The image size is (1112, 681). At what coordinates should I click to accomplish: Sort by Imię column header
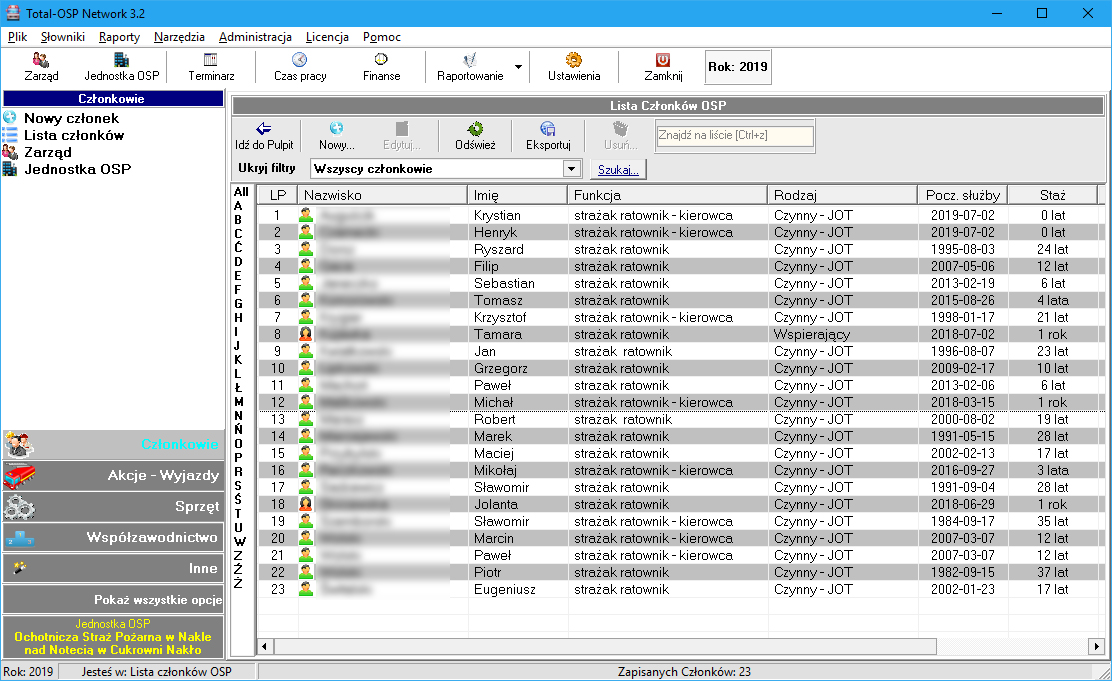518,195
